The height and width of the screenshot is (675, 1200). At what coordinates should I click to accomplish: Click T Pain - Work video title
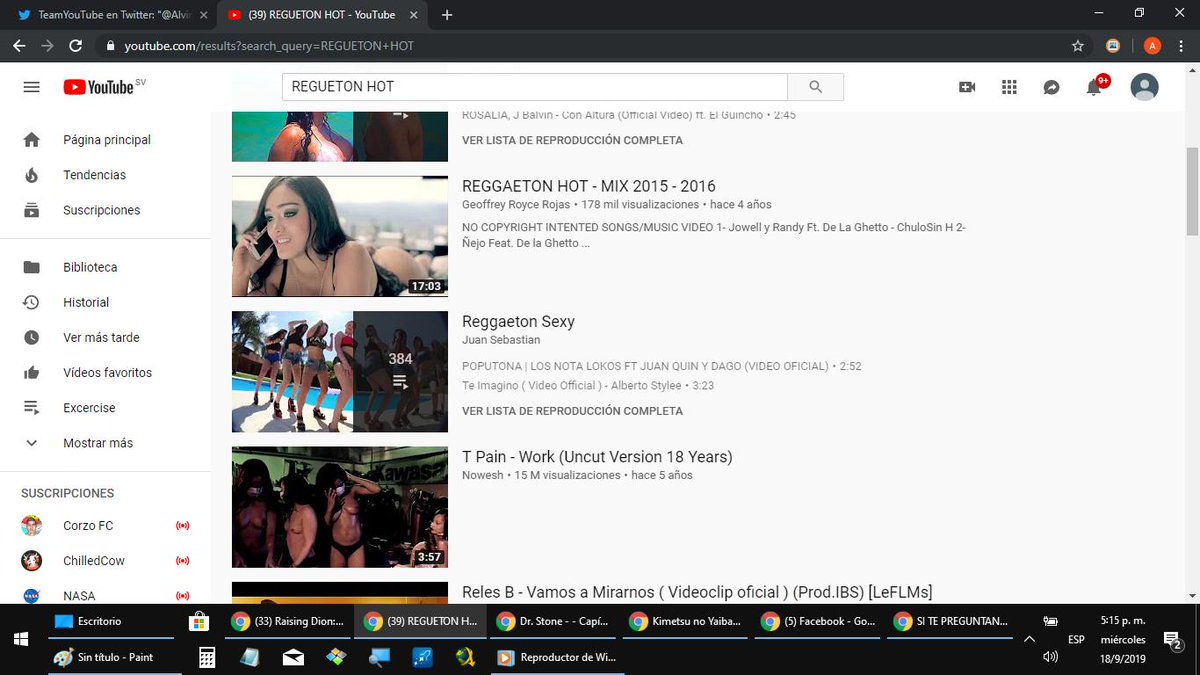597,457
